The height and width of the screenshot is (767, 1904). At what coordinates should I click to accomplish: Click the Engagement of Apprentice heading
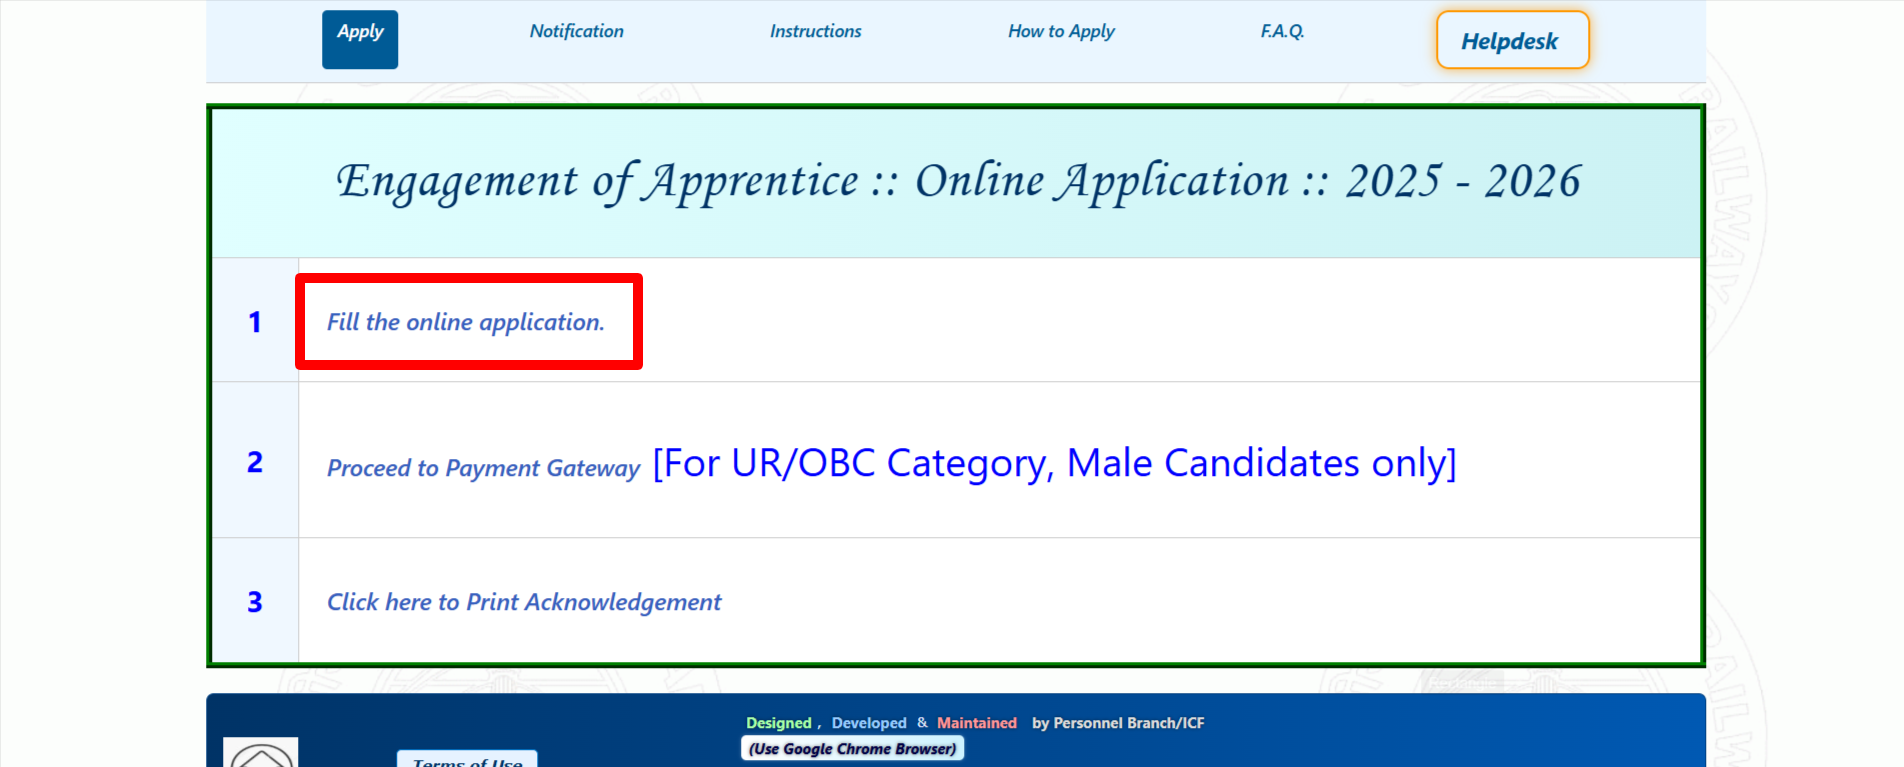(957, 182)
